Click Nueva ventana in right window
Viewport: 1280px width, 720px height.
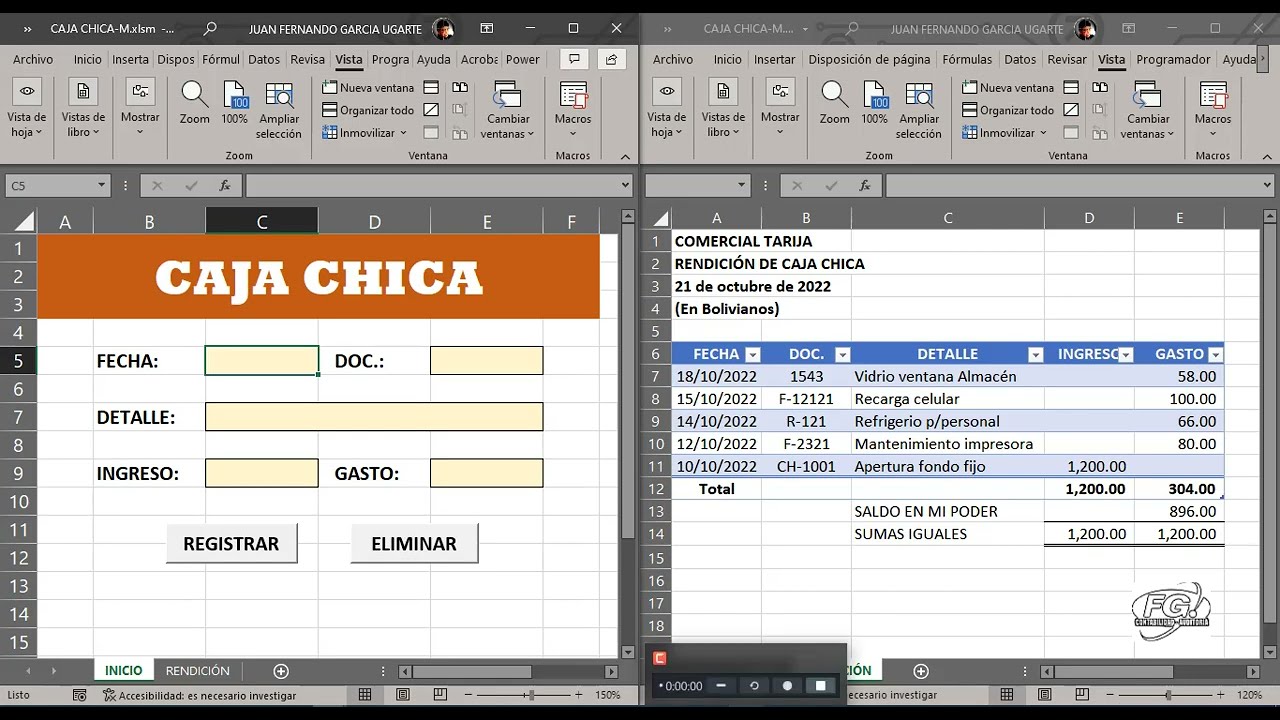tap(1008, 88)
